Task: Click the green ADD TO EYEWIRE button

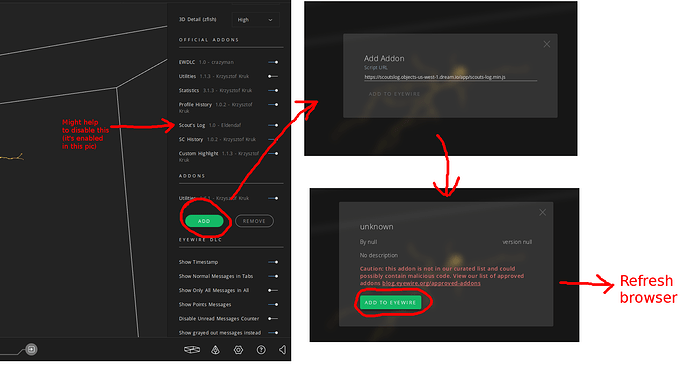Action: (390, 302)
